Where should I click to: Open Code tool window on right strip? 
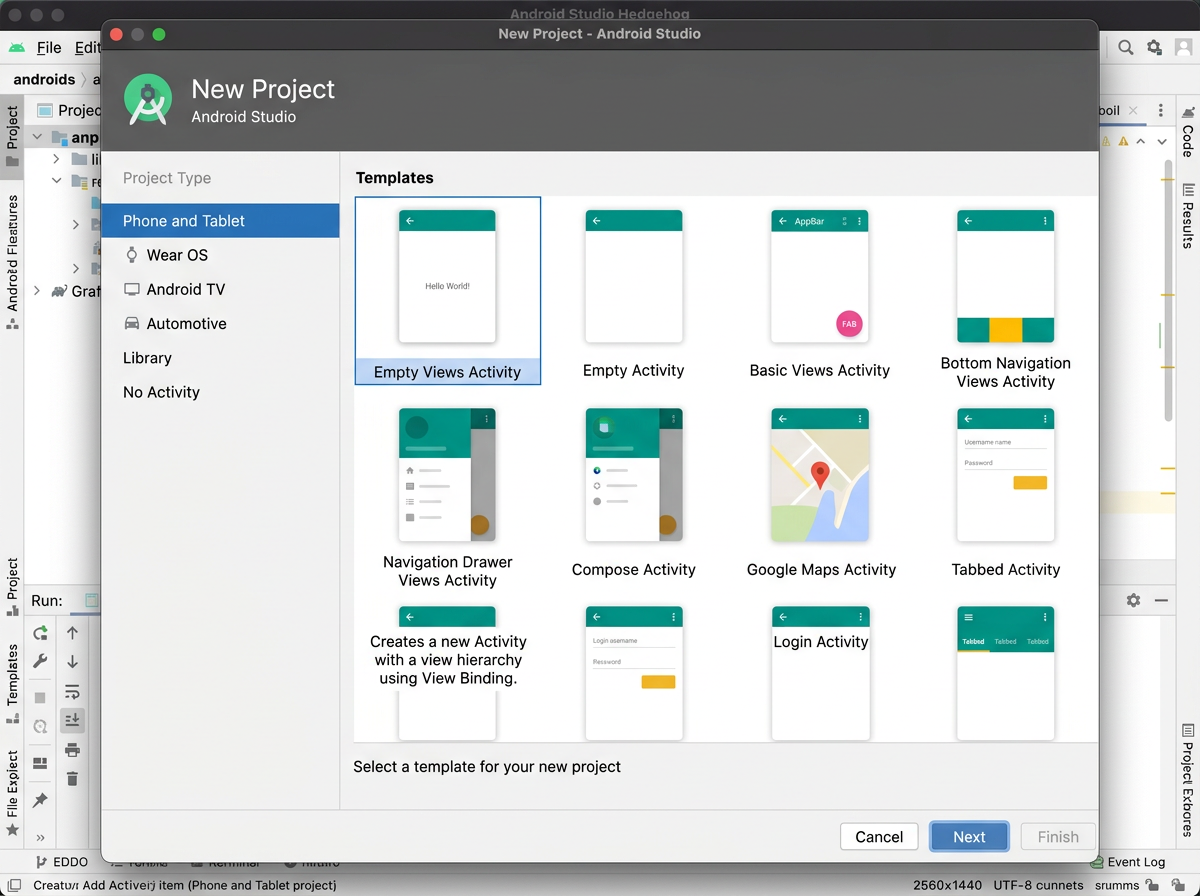(x=1188, y=132)
